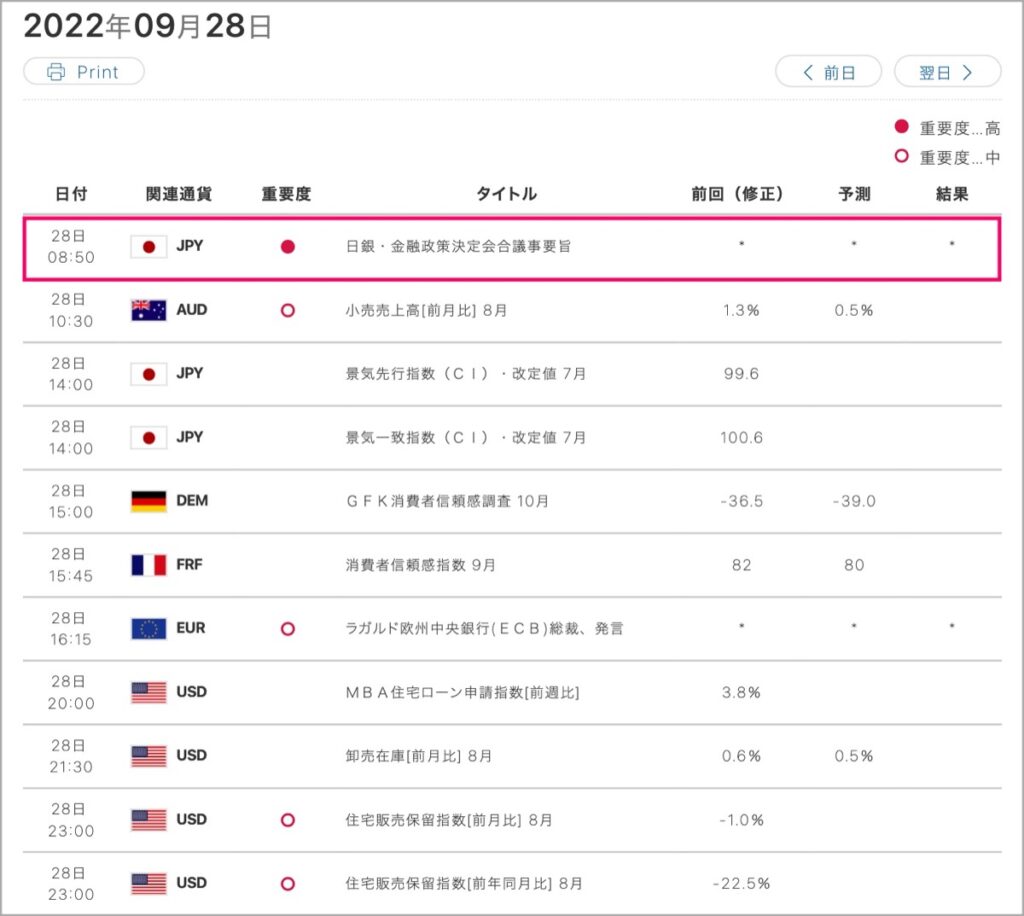Click the hollow importance circle for 小売売上高

[287, 310]
